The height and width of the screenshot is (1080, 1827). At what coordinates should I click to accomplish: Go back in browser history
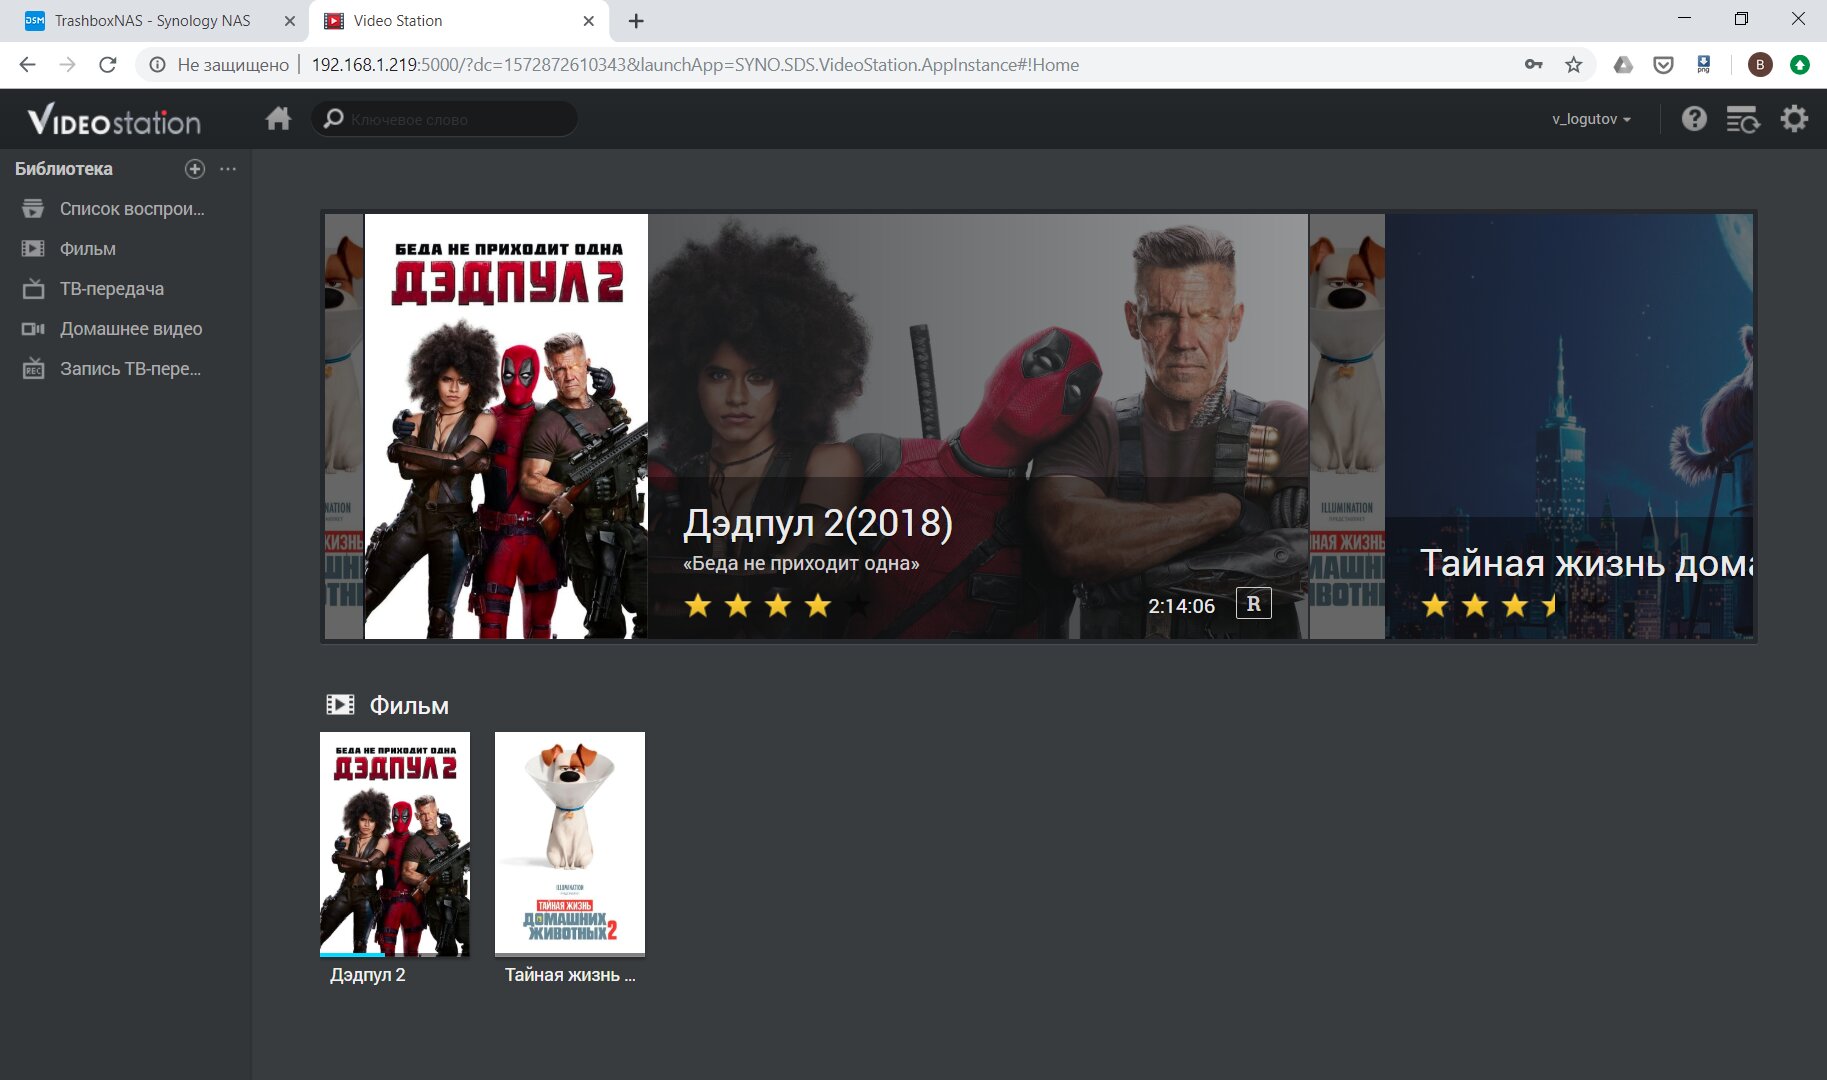[28, 65]
